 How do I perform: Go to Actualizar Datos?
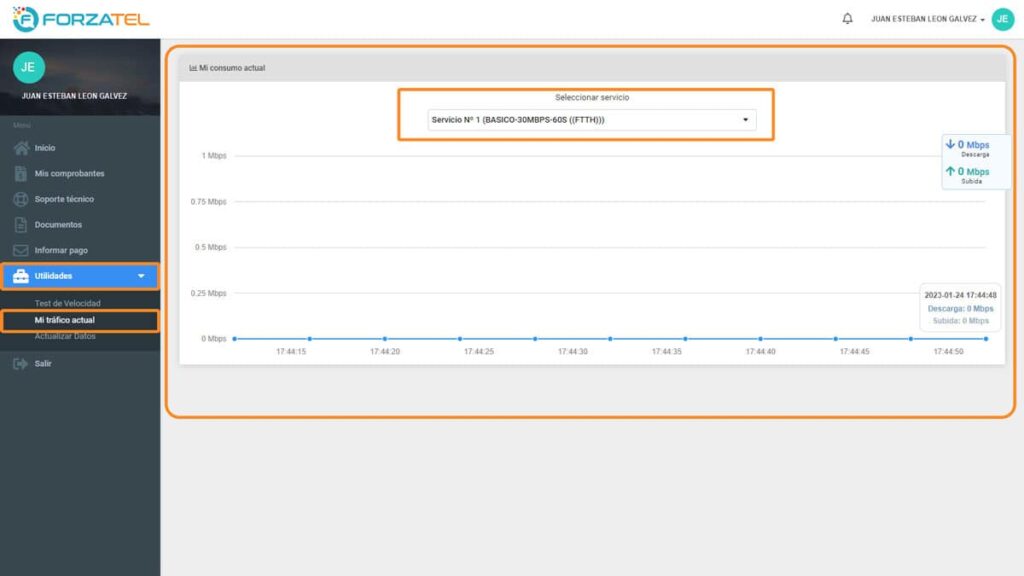[65, 336]
